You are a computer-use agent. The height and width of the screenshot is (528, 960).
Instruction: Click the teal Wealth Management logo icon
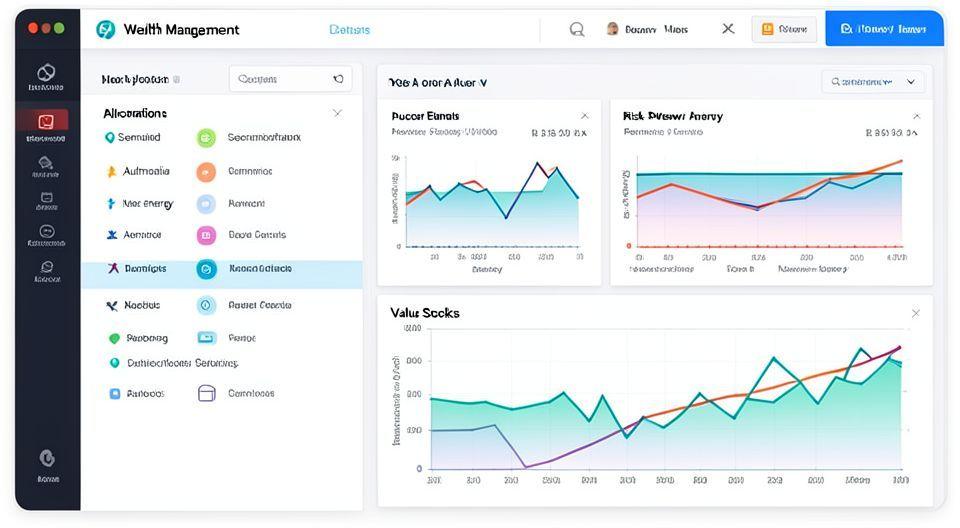tap(105, 29)
